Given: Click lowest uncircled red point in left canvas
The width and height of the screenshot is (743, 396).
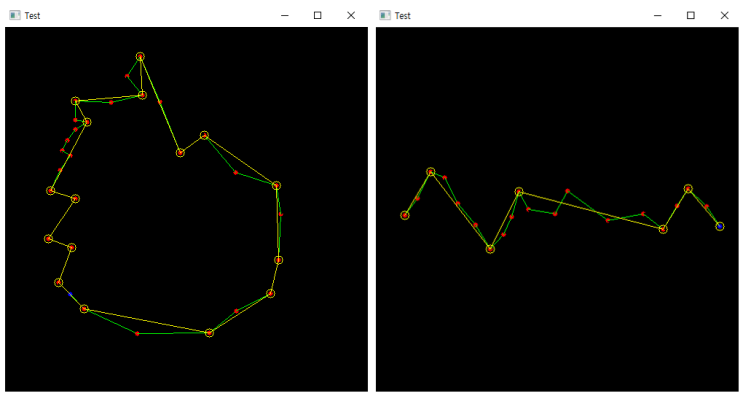Looking at the screenshot, I should pyautogui.click(x=137, y=334).
